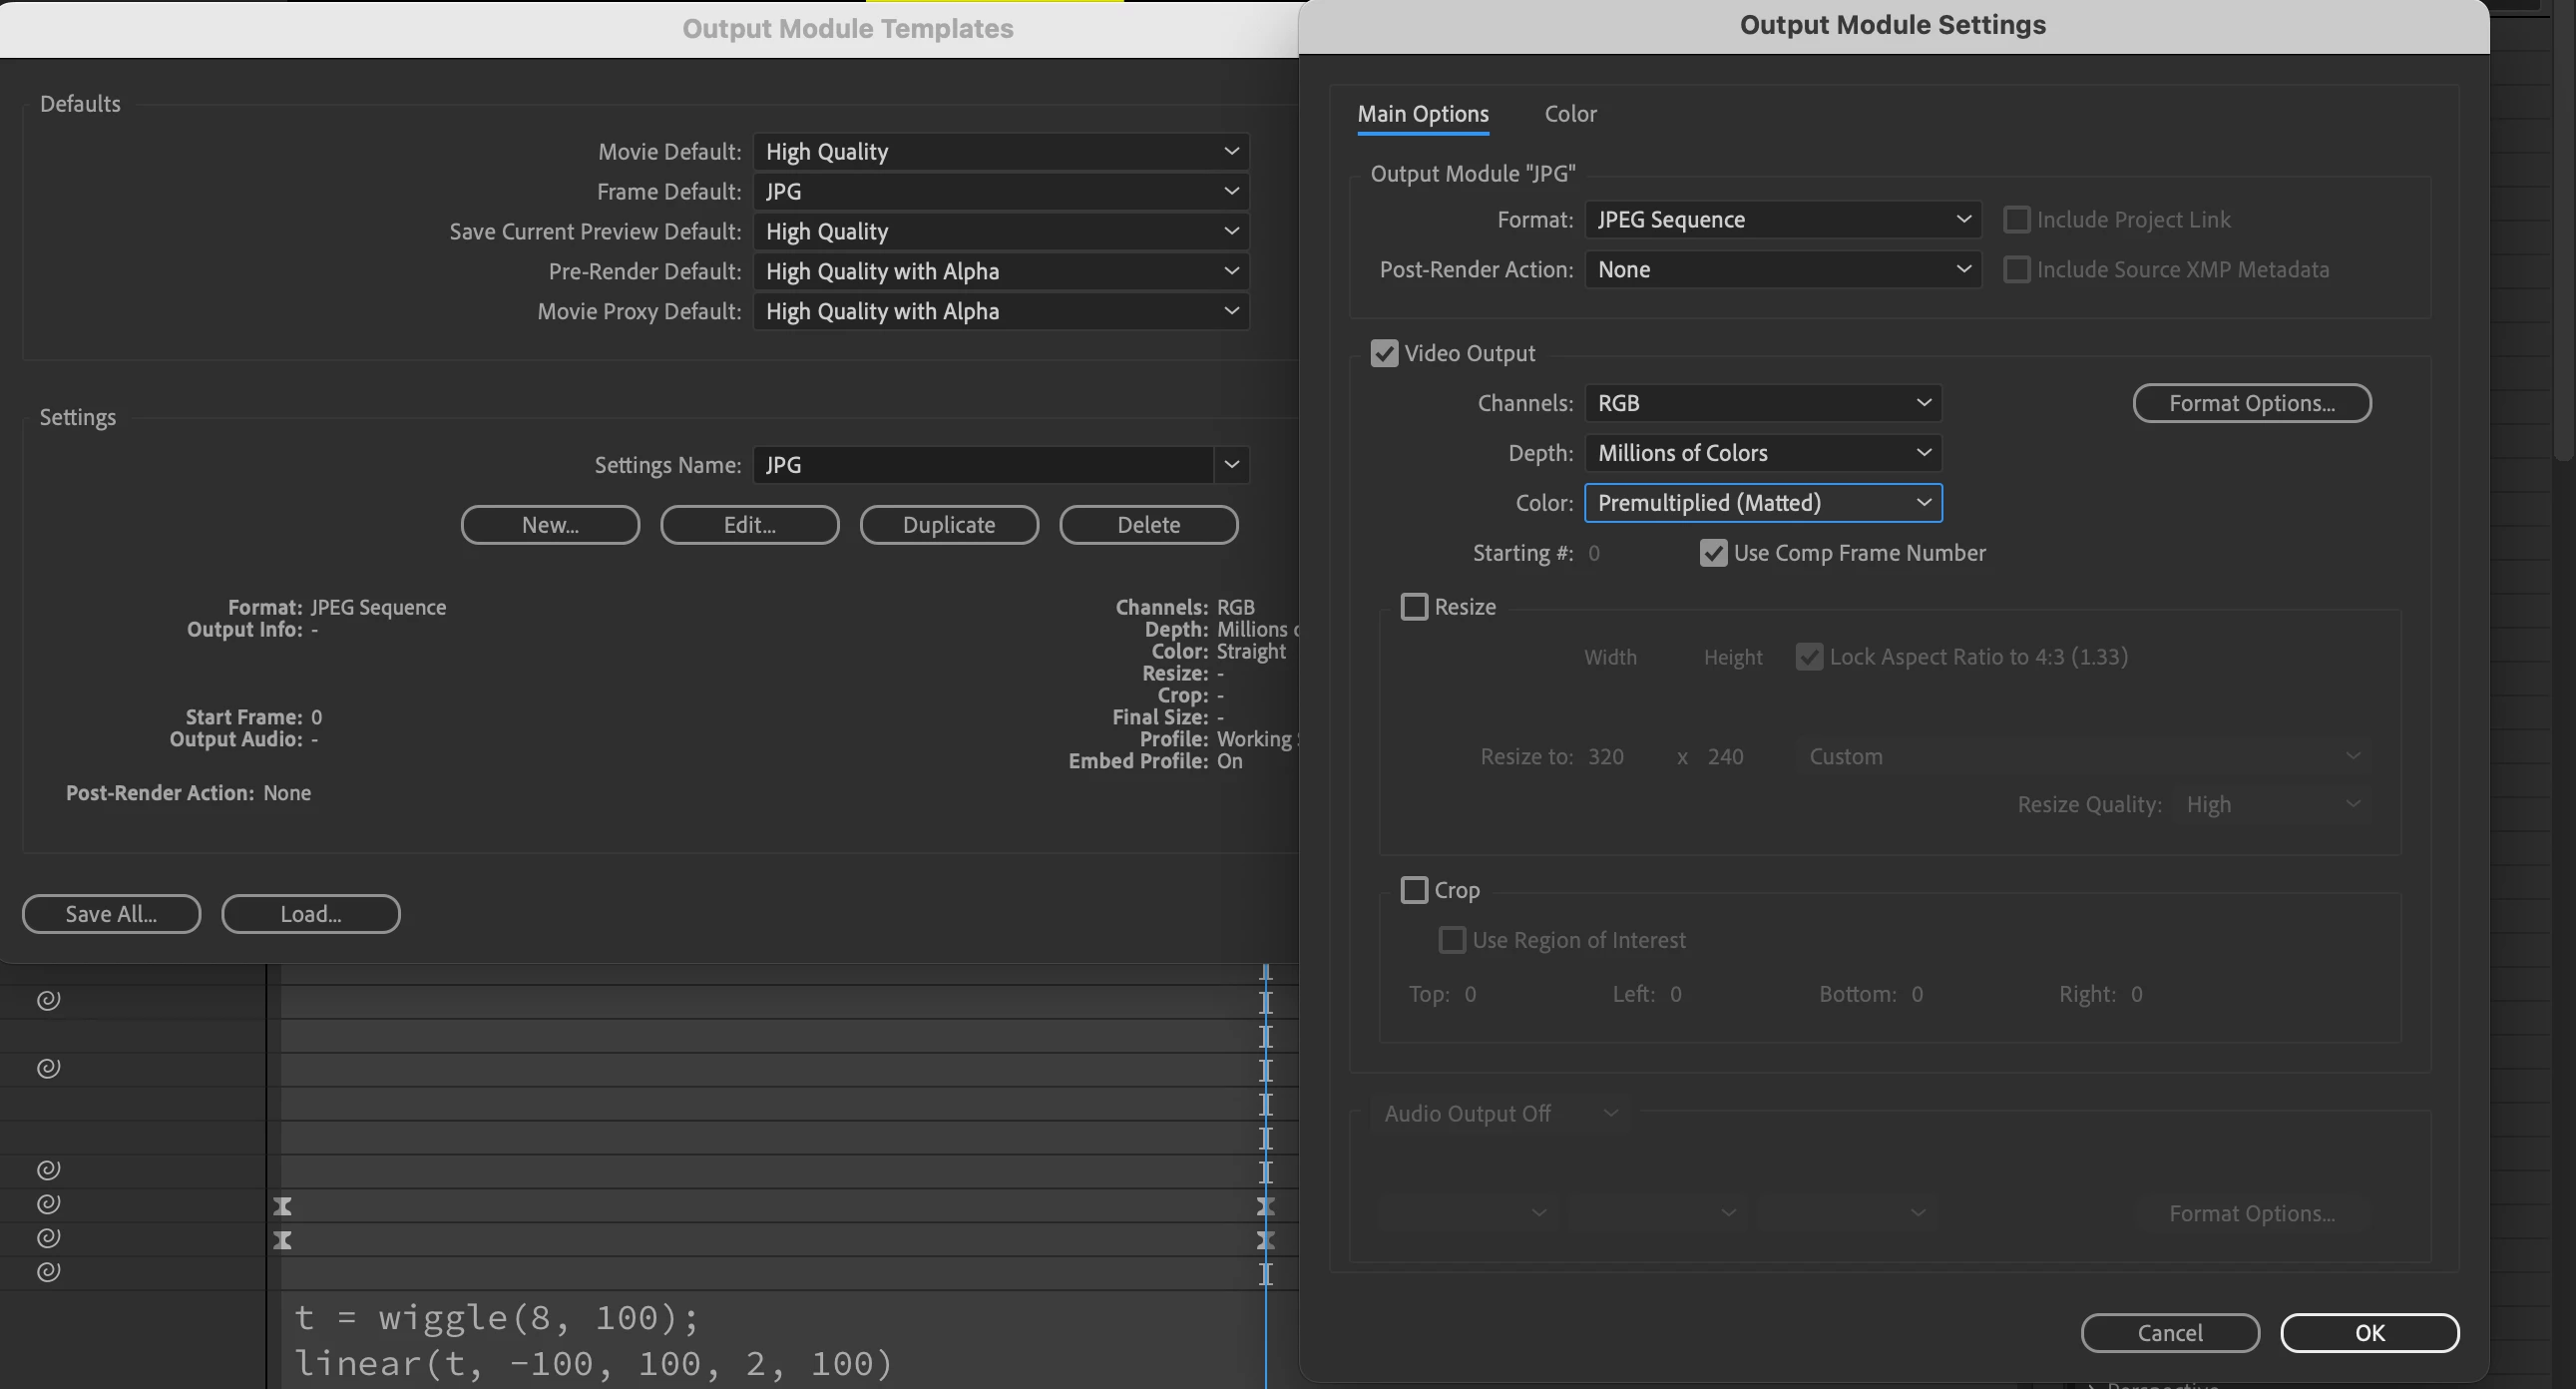Click the bottommost expression pick whip spiral

(x=48, y=1271)
